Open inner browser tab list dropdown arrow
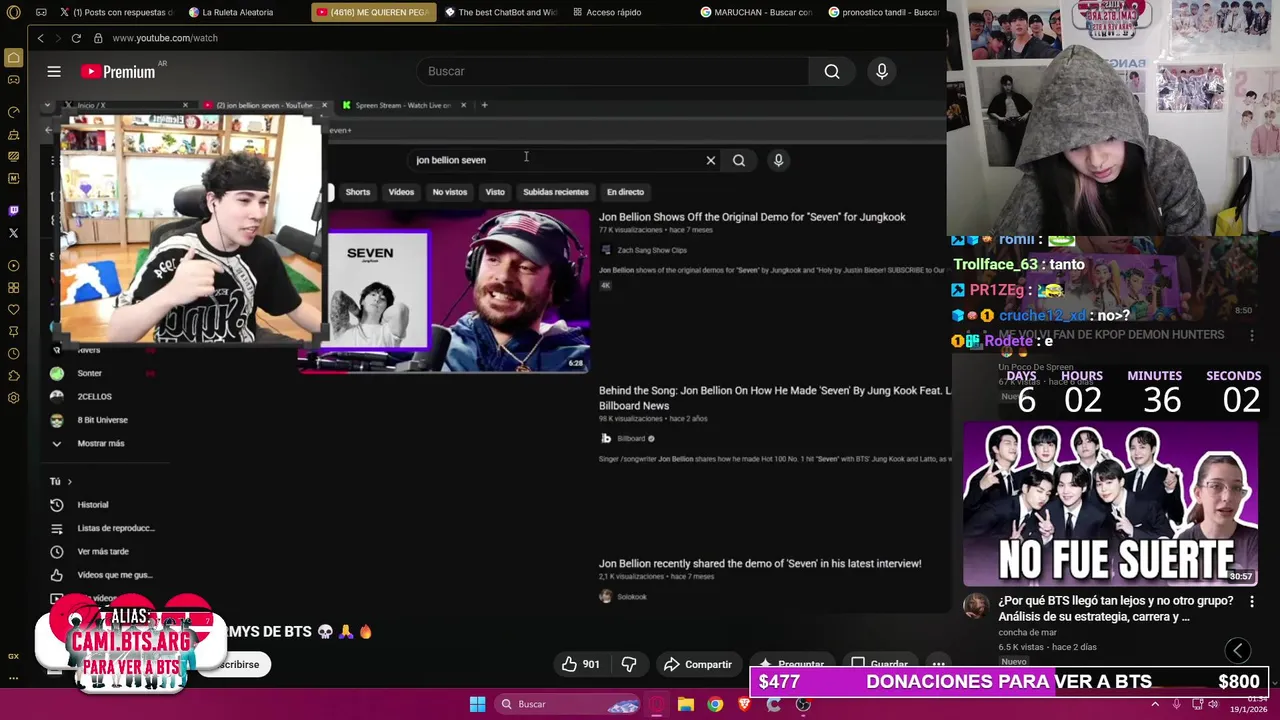1280x720 pixels. (47, 105)
